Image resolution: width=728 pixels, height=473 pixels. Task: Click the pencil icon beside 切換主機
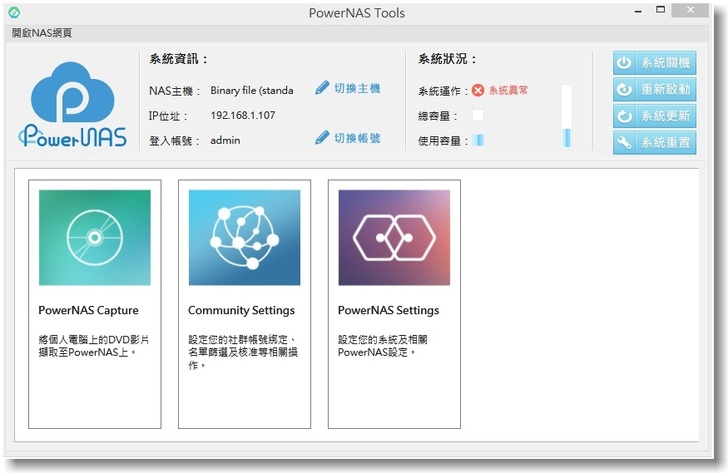(x=322, y=89)
